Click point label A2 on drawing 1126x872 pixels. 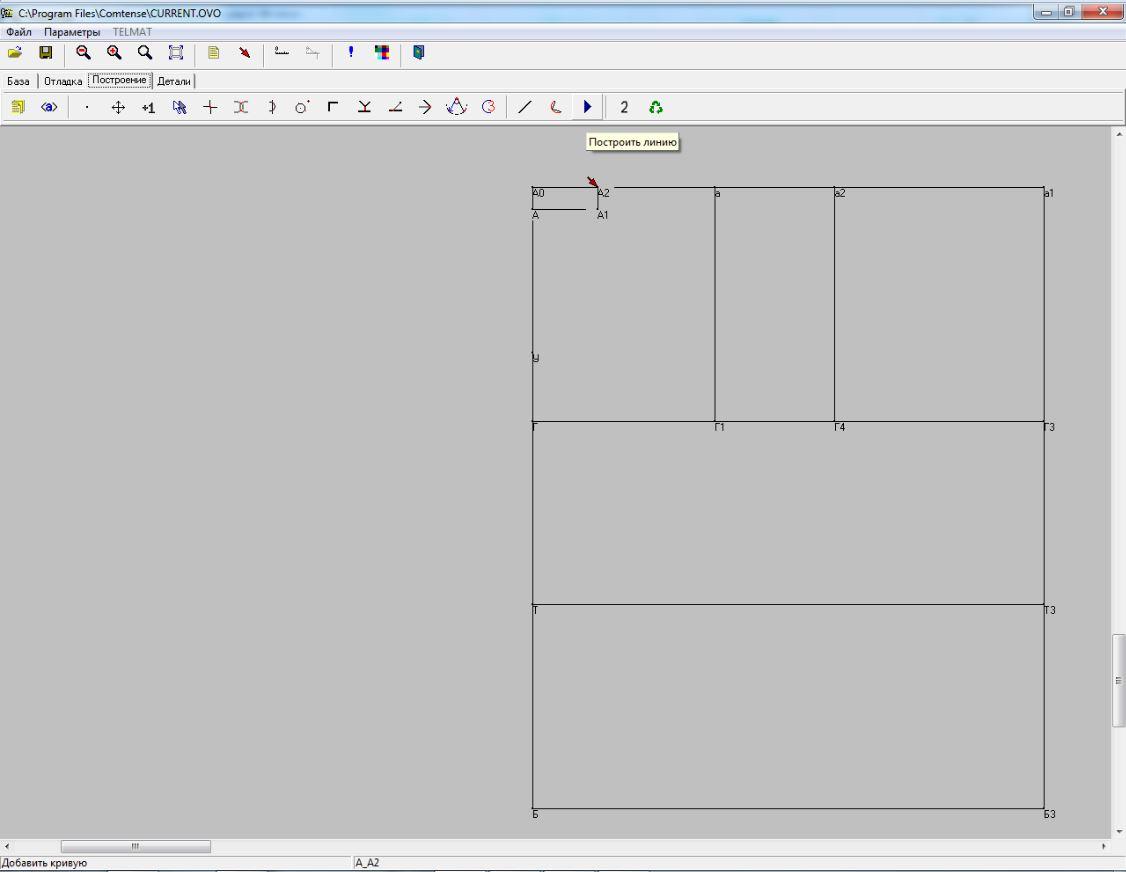click(603, 193)
